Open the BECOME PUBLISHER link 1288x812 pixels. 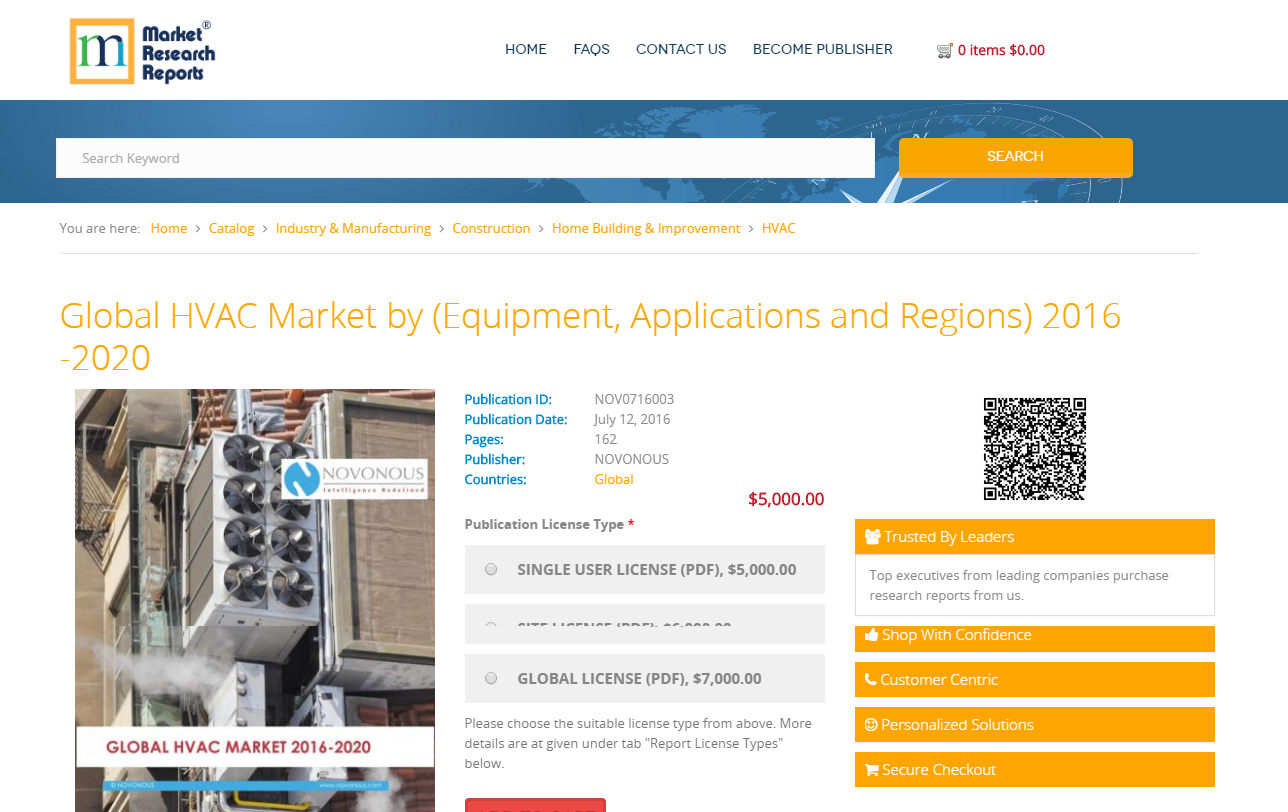pyautogui.click(x=822, y=49)
